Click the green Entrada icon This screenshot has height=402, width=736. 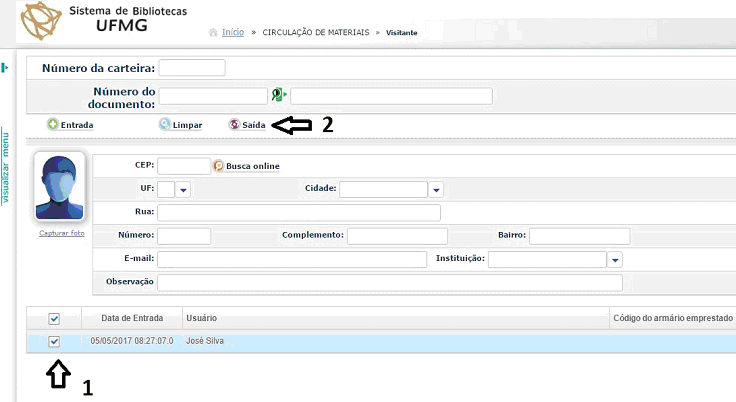[52, 125]
